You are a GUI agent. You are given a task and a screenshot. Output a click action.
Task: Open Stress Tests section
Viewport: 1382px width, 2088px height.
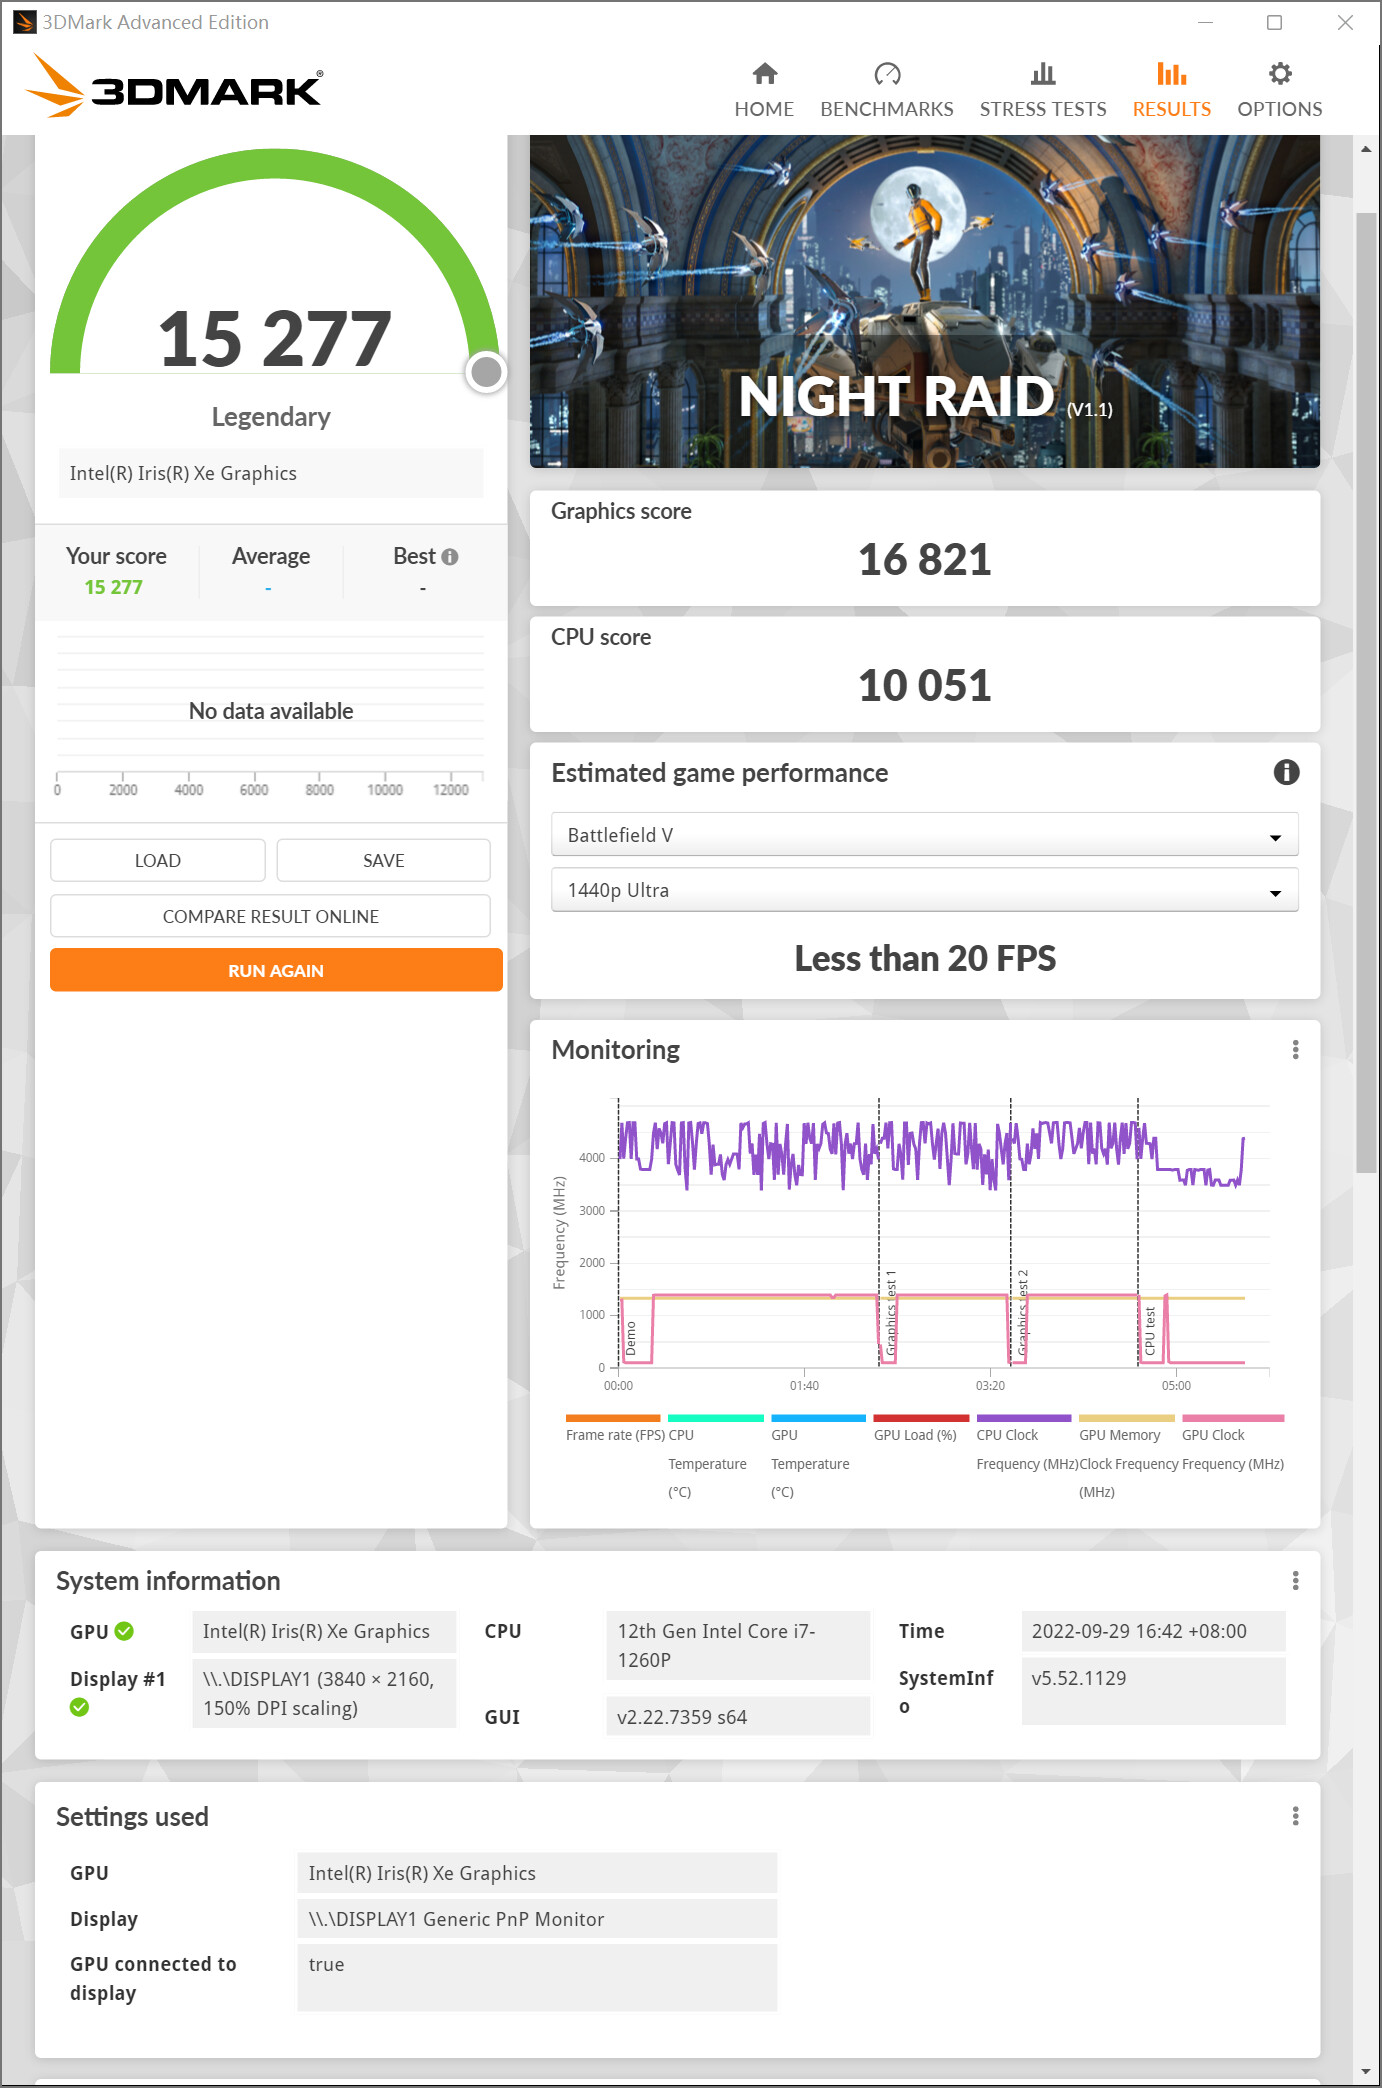tap(1042, 89)
